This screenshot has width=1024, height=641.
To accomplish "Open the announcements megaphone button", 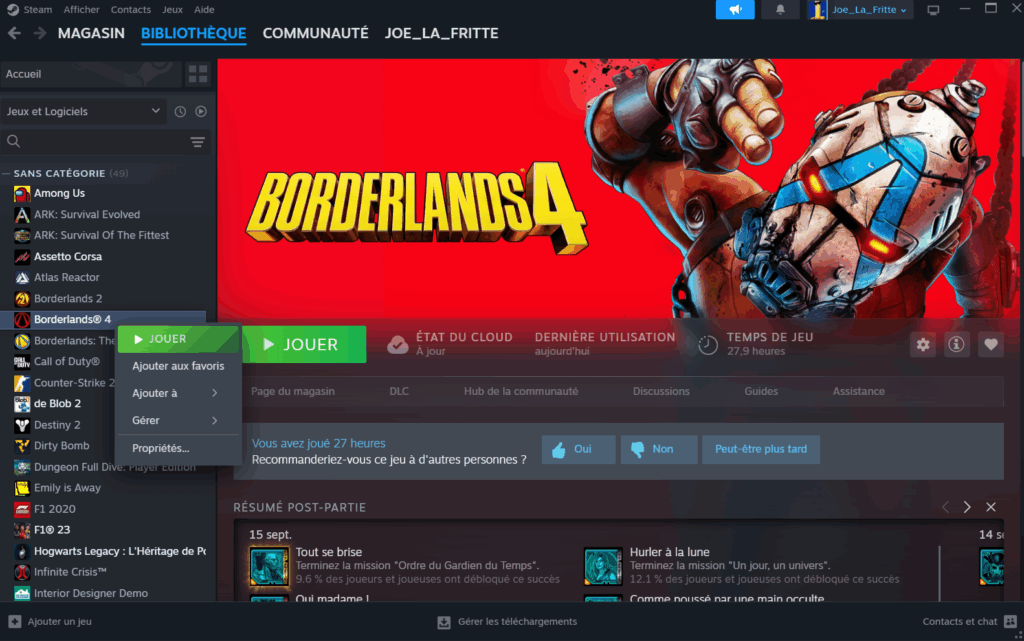I will point(735,10).
